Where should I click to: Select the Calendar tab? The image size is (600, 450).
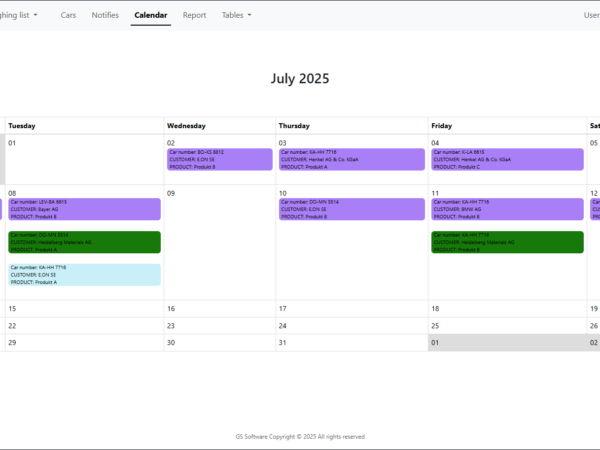[151, 15]
